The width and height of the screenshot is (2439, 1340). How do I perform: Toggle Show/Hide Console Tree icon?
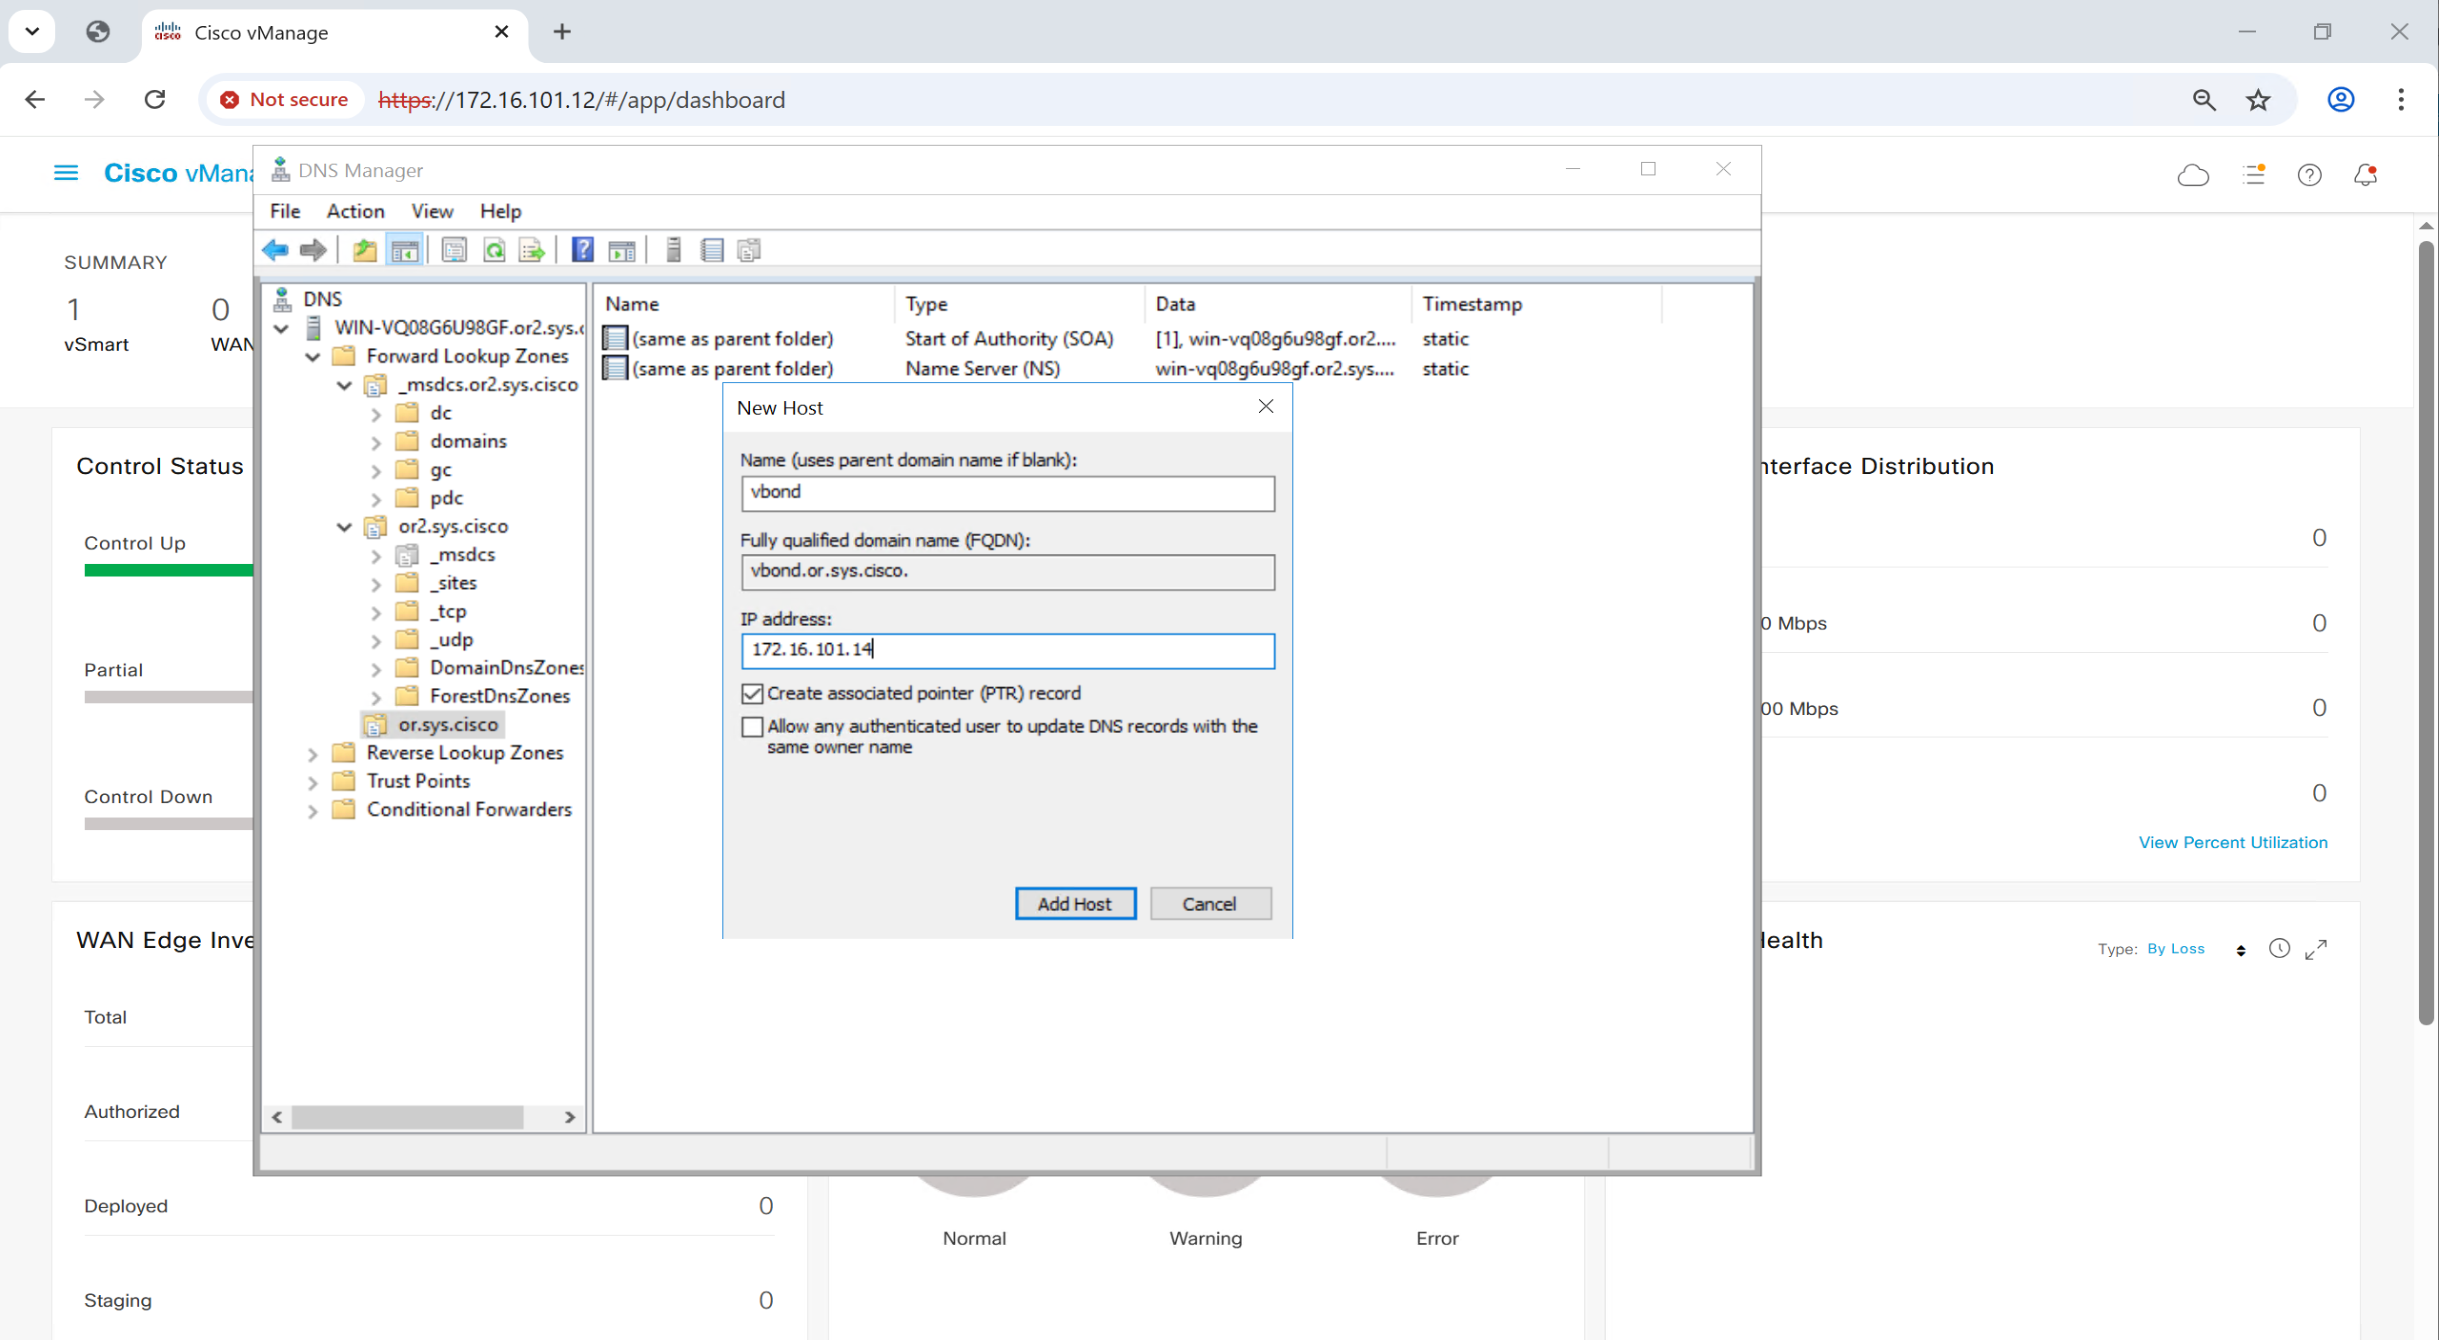405,250
